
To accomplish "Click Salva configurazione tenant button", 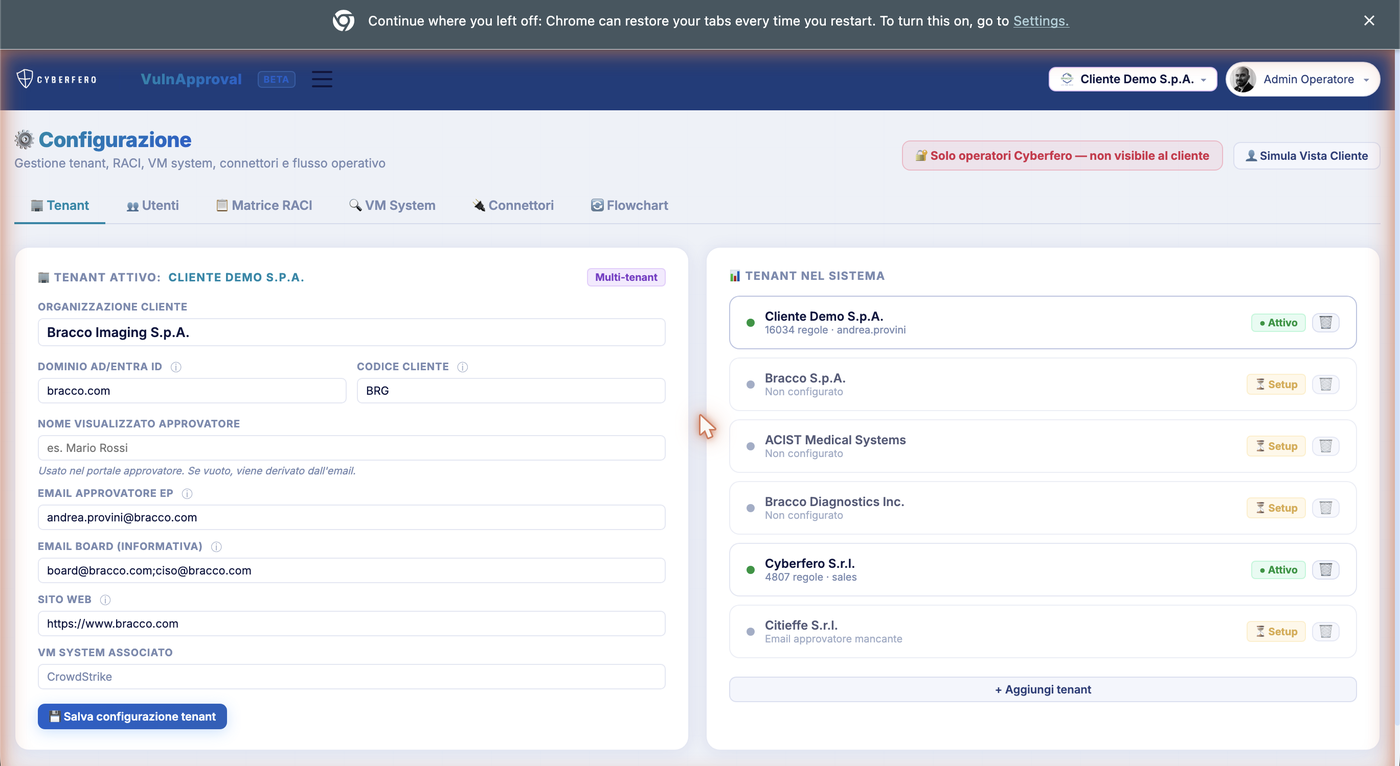I will coord(132,716).
